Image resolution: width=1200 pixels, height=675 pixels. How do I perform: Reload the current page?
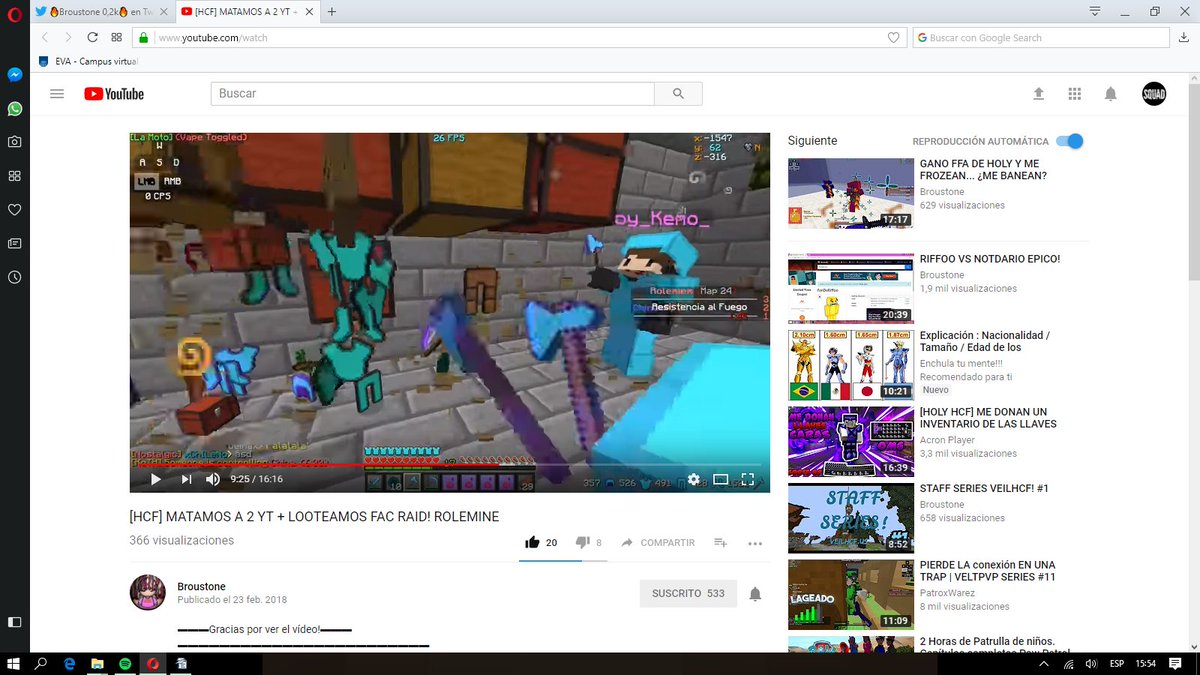pos(92,37)
